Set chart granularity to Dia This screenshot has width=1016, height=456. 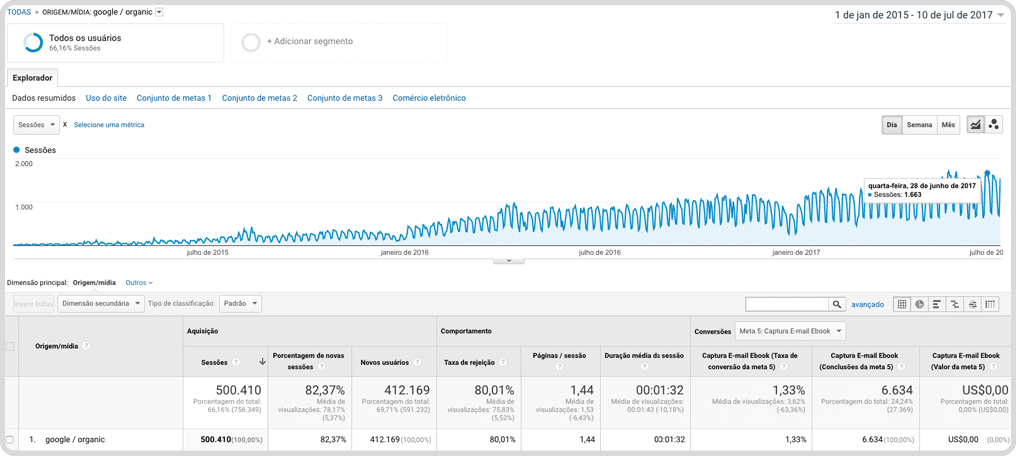tap(892, 125)
